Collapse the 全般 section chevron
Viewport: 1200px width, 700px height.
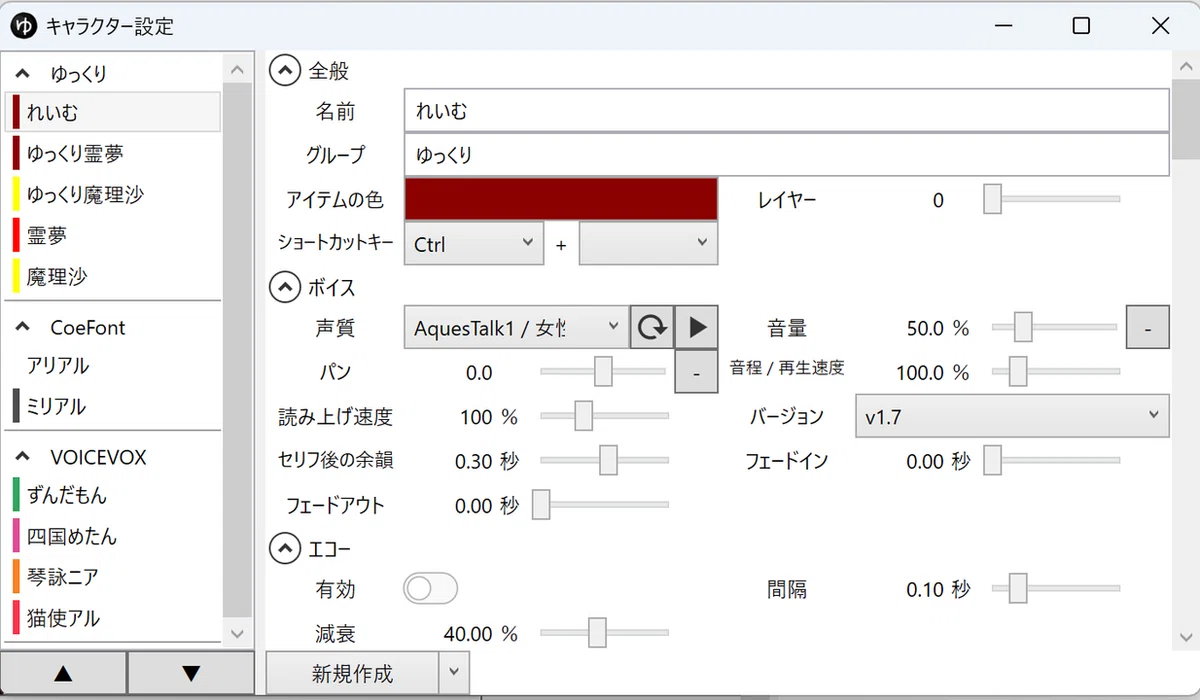(x=285, y=71)
